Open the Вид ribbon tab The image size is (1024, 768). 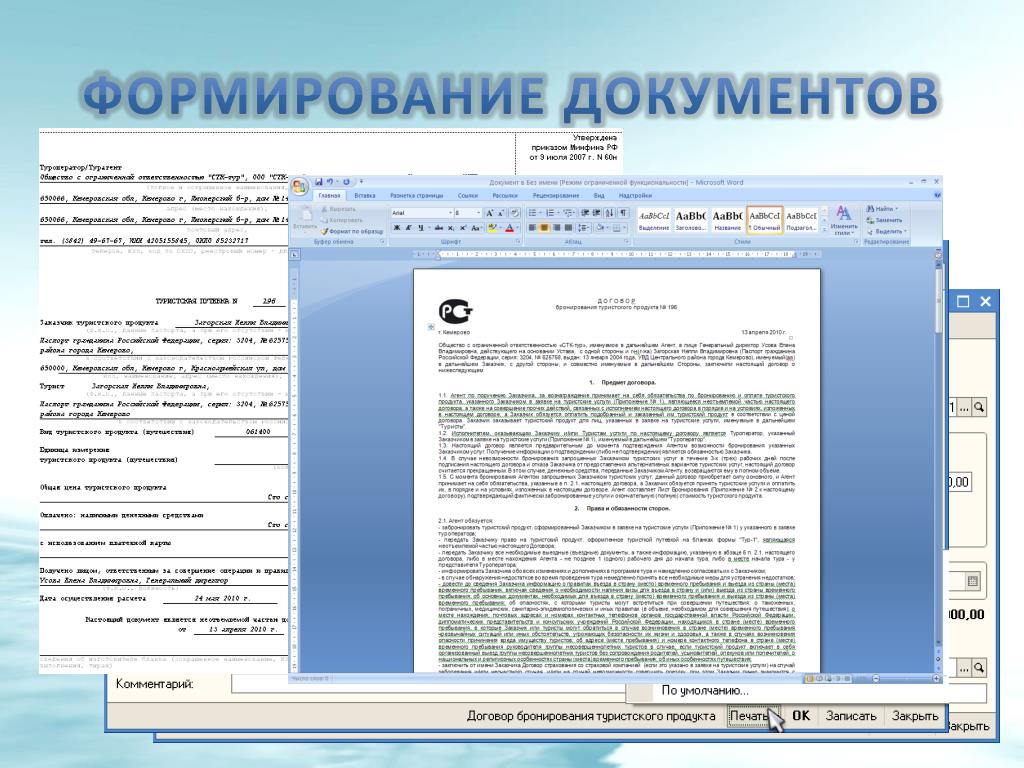point(599,195)
